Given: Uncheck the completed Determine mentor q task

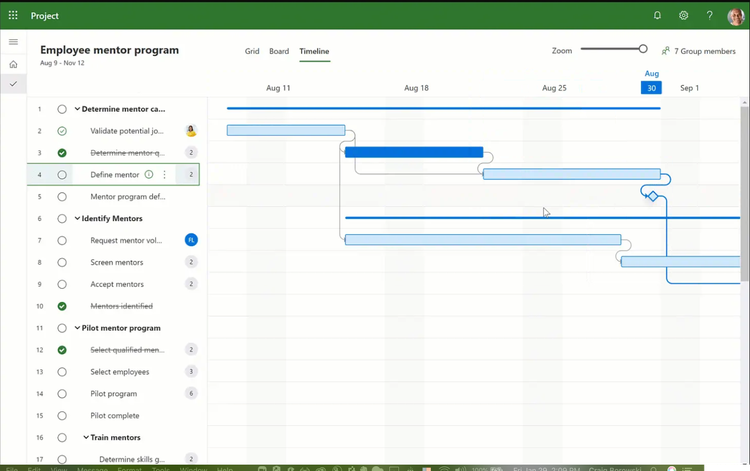Looking at the screenshot, I should pos(62,153).
